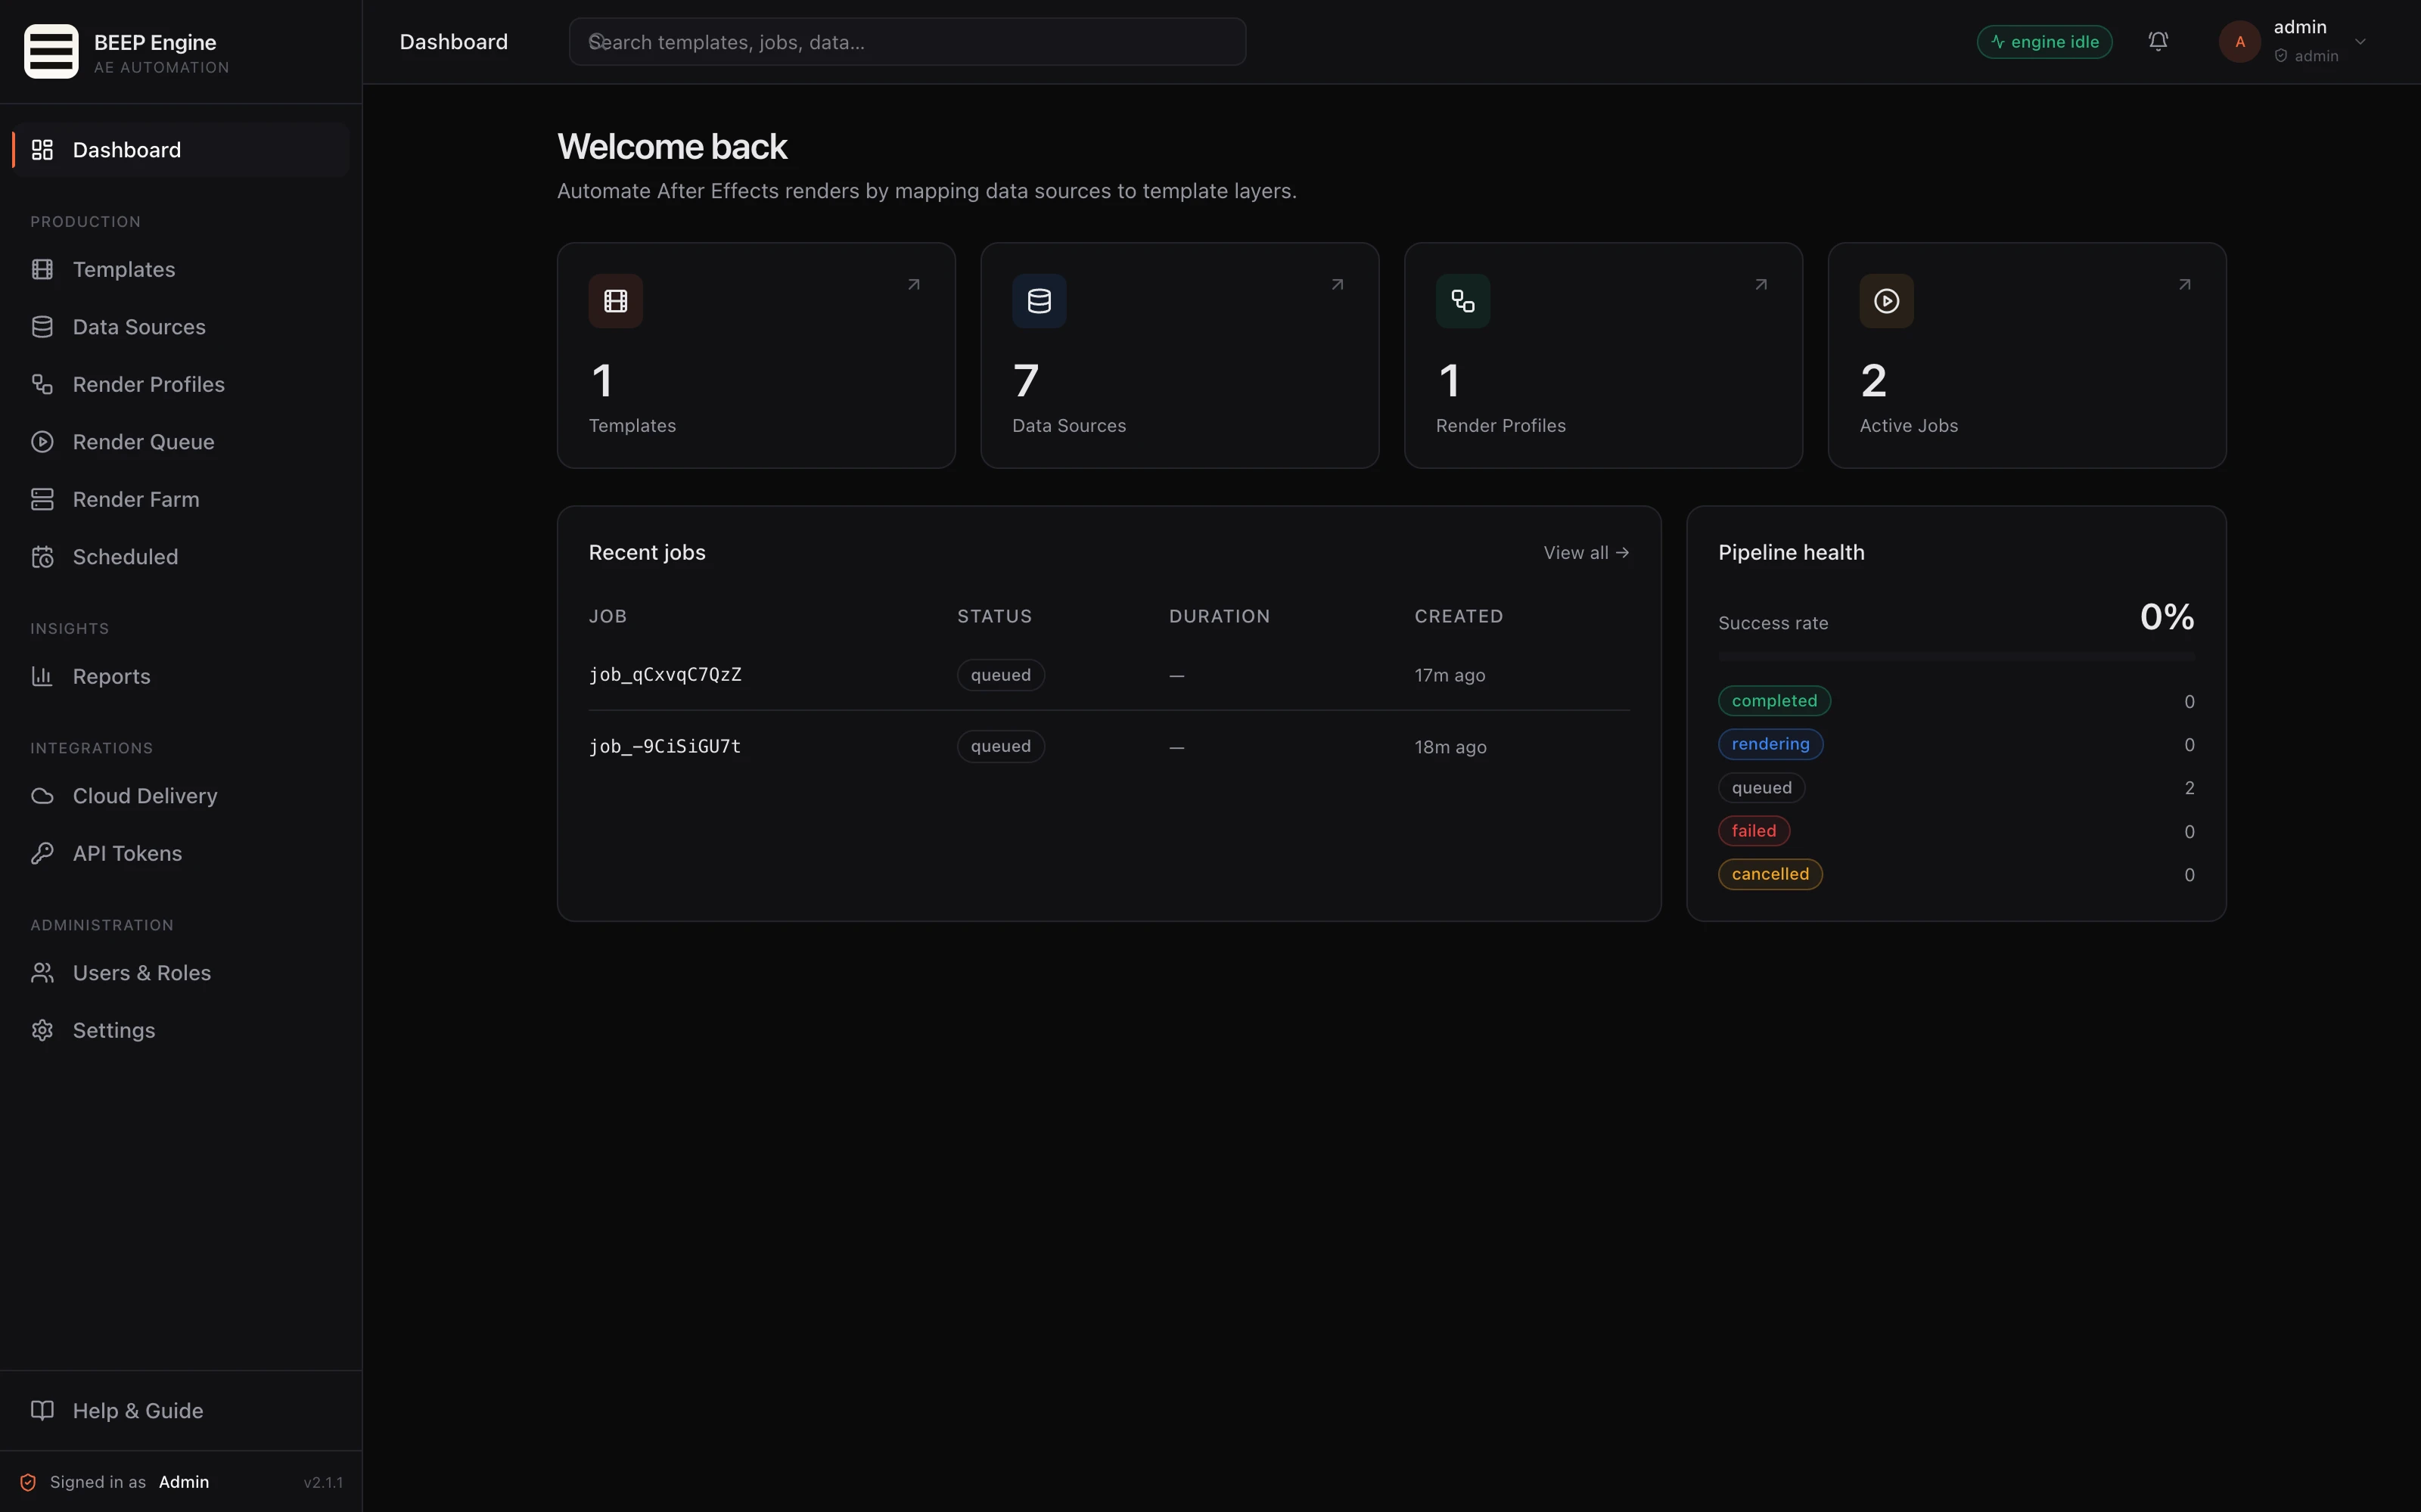Click the engine idle status badge
This screenshot has height=1512, width=2421.
click(2044, 42)
